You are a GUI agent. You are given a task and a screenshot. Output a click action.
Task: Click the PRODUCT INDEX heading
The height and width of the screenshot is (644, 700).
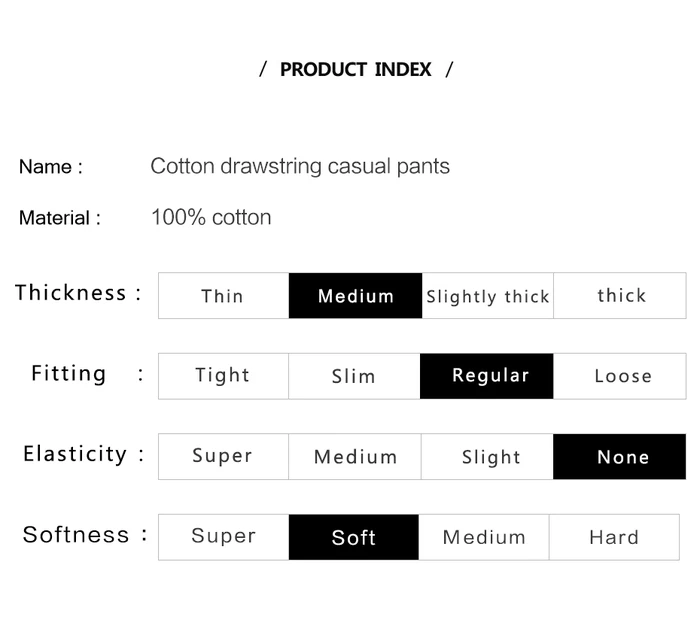pos(356,69)
